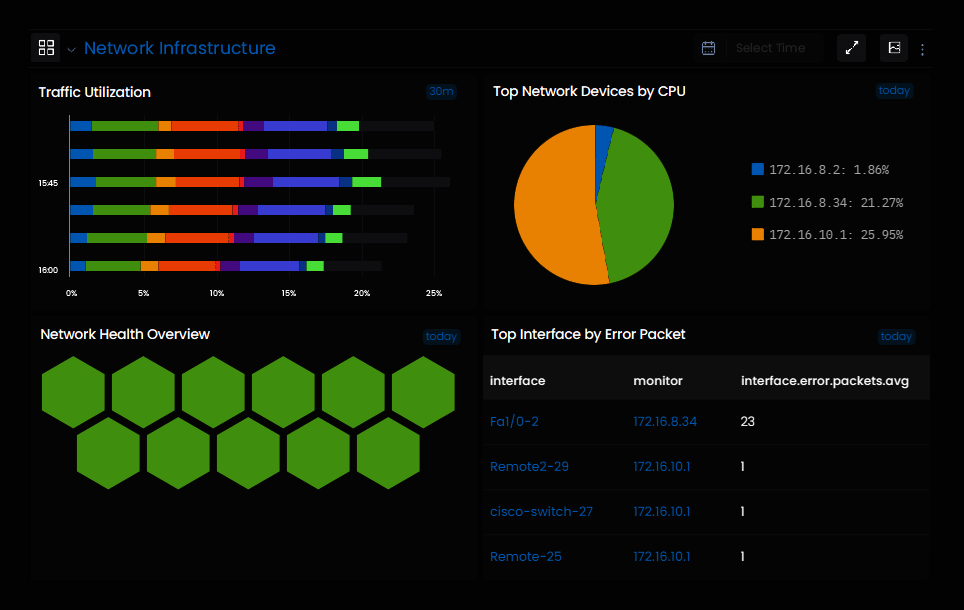964x610 pixels.
Task: Click the image export icon
Action: [894, 48]
